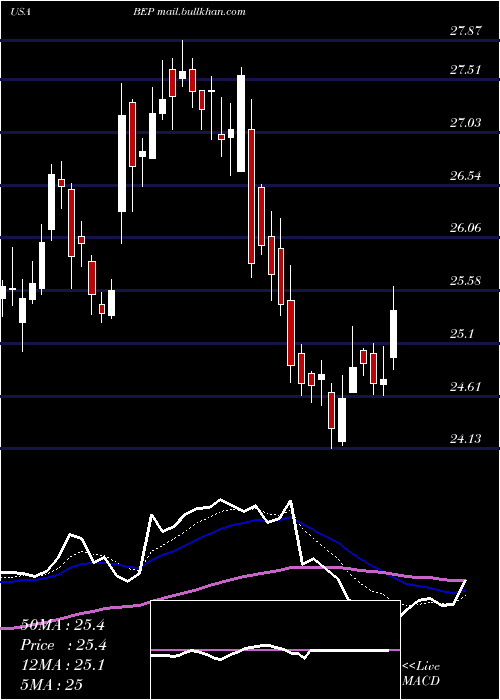Viewport: 500px width, 700px height.
Task: Click inside the MACD inset chart box
Action: [x=275, y=650]
